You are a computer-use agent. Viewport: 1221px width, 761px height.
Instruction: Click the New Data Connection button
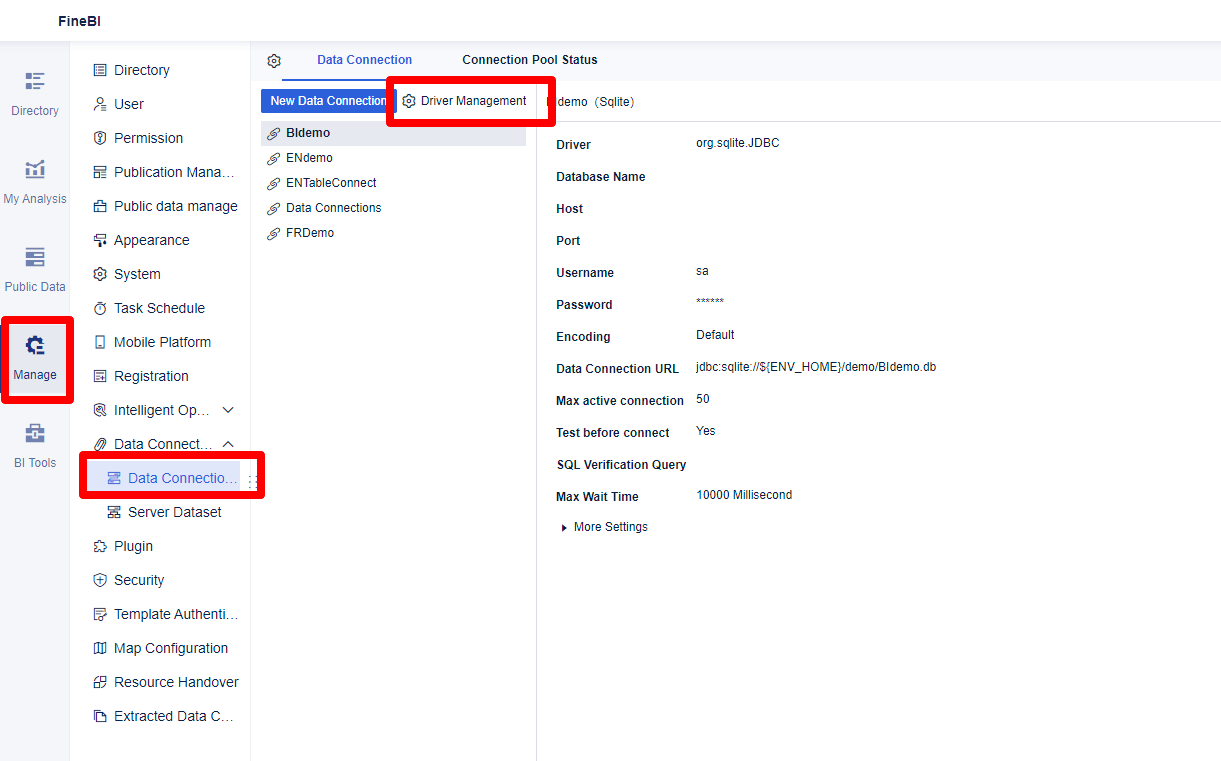tap(329, 101)
